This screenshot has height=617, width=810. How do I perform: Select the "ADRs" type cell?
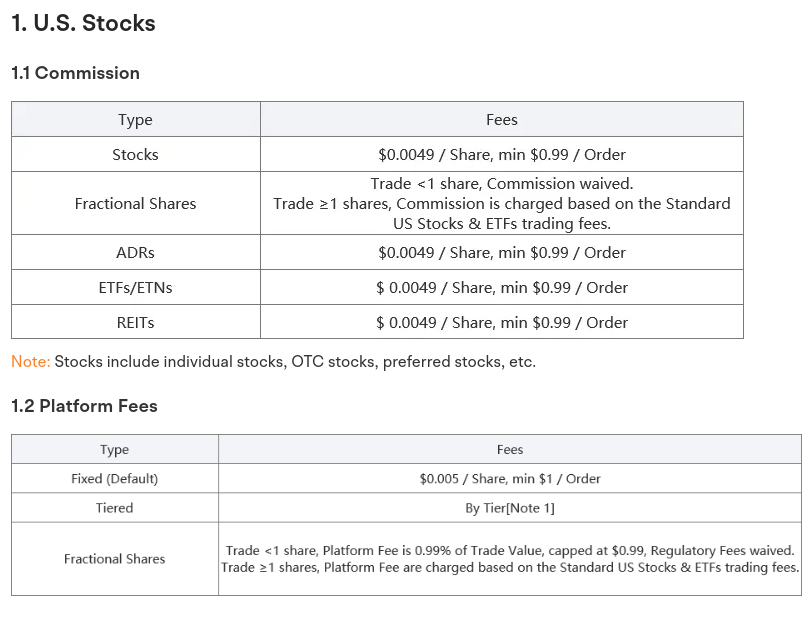coord(135,253)
